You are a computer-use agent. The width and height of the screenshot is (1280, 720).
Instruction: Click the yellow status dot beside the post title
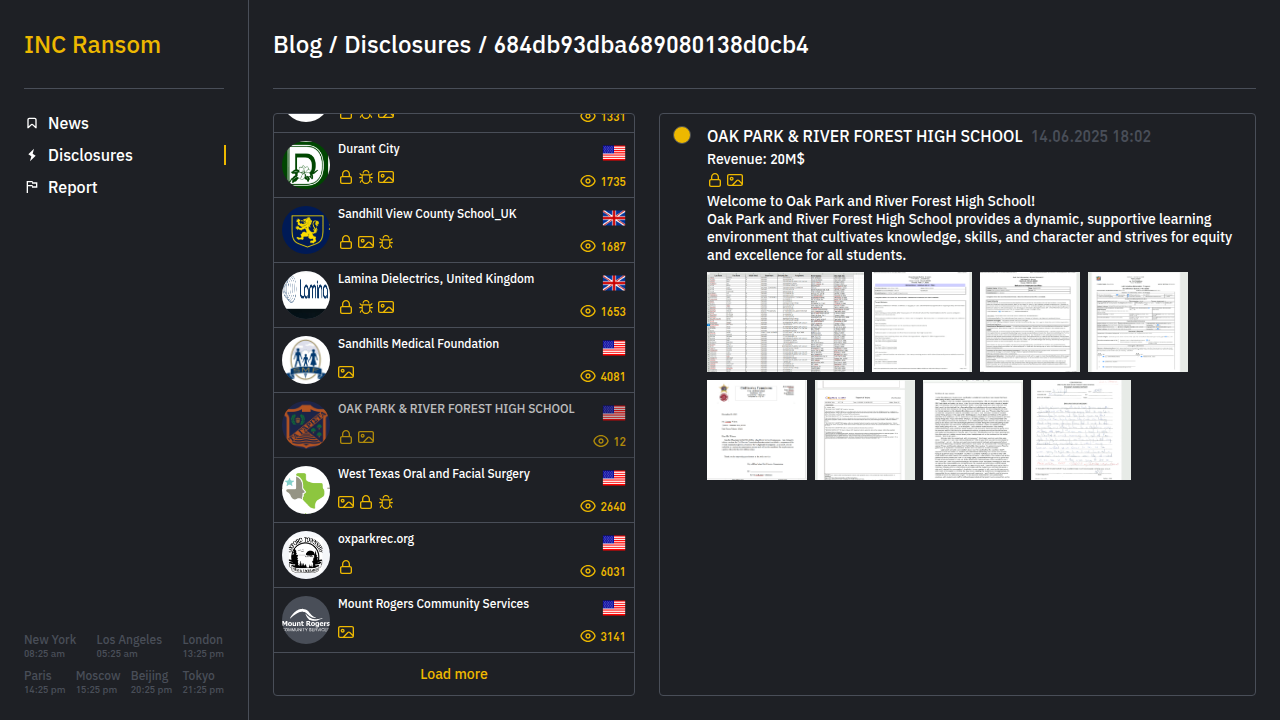click(x=682, y=135)
